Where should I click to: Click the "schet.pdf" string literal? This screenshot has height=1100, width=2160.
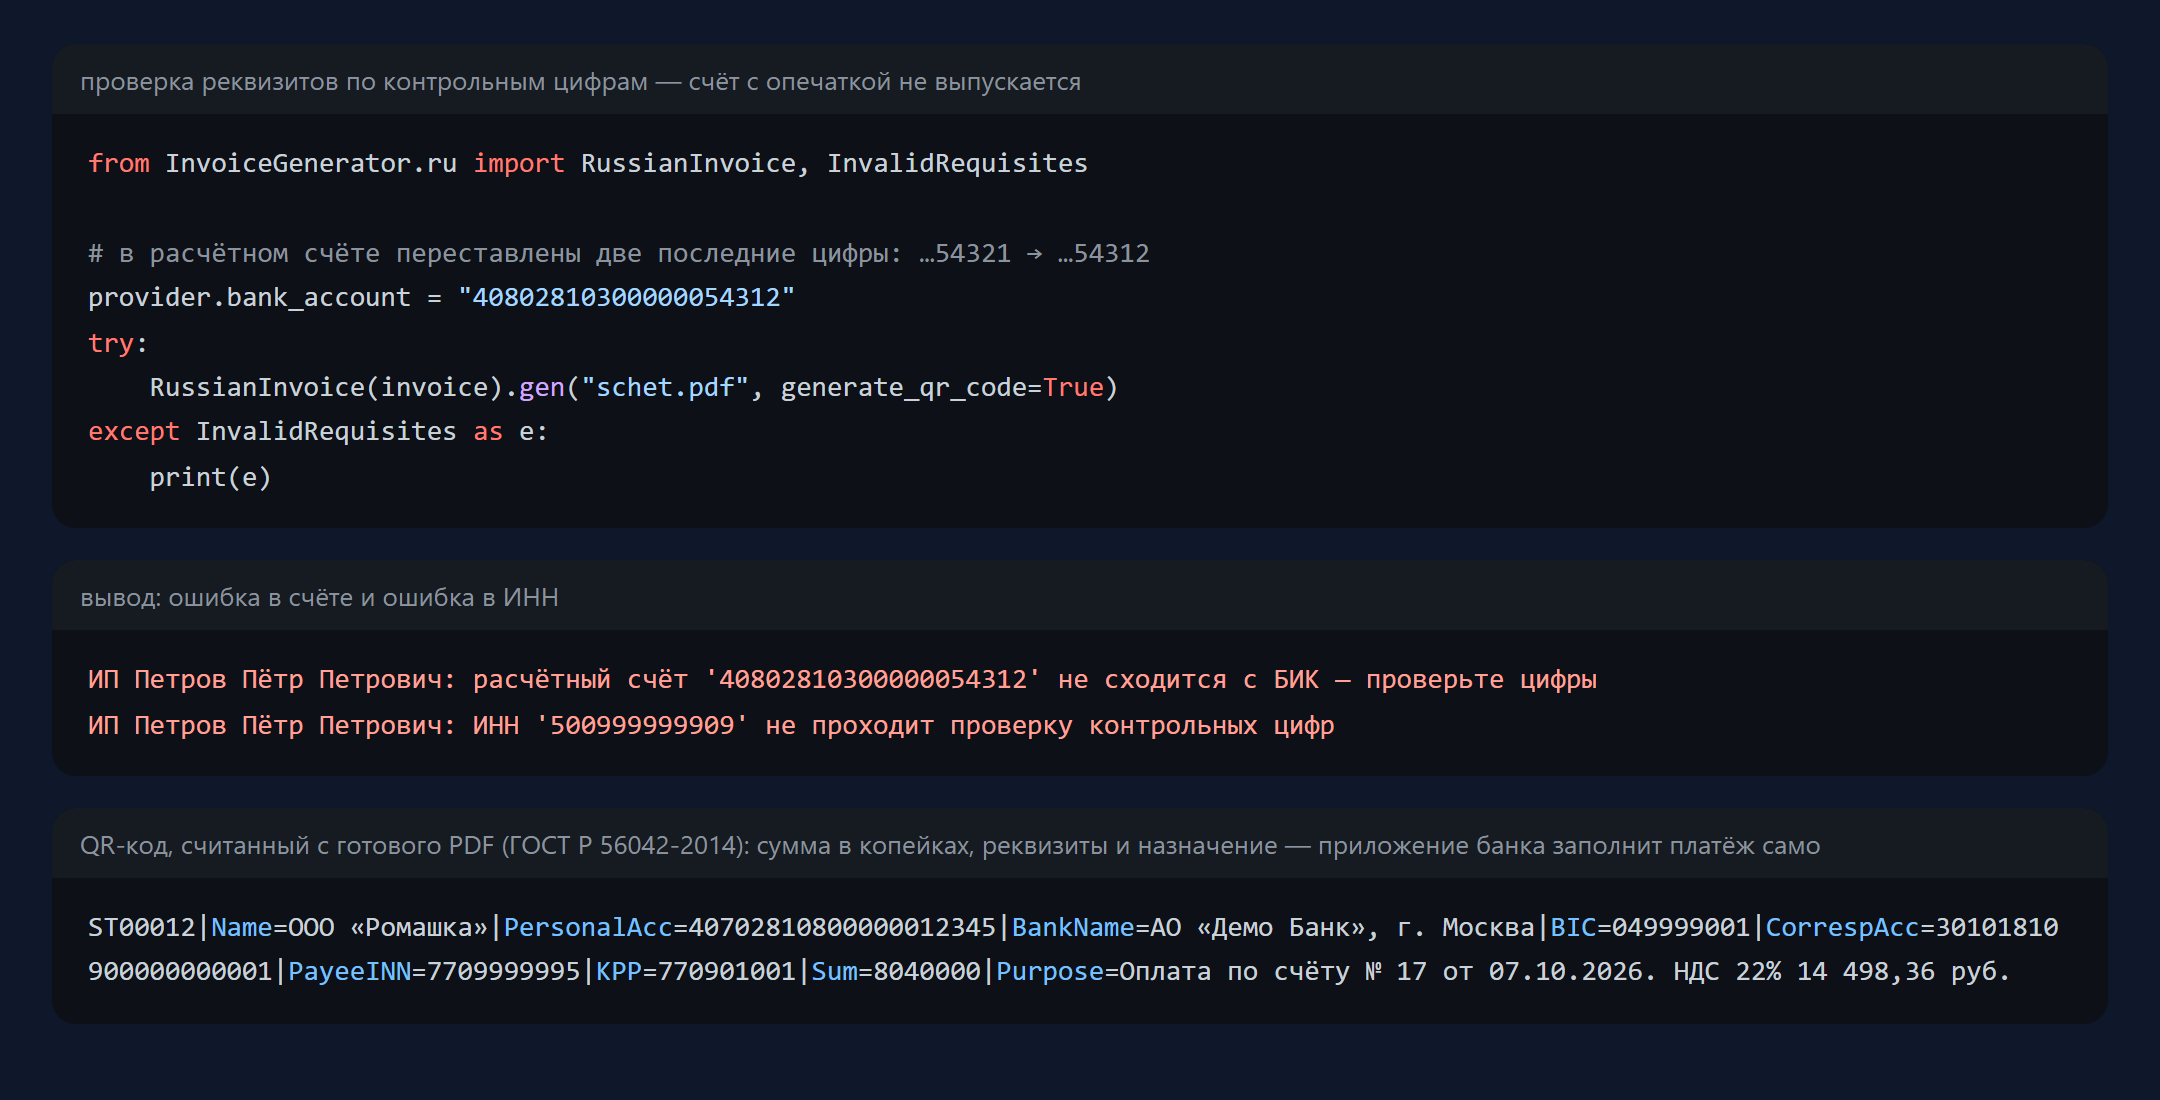pos(665,387)
